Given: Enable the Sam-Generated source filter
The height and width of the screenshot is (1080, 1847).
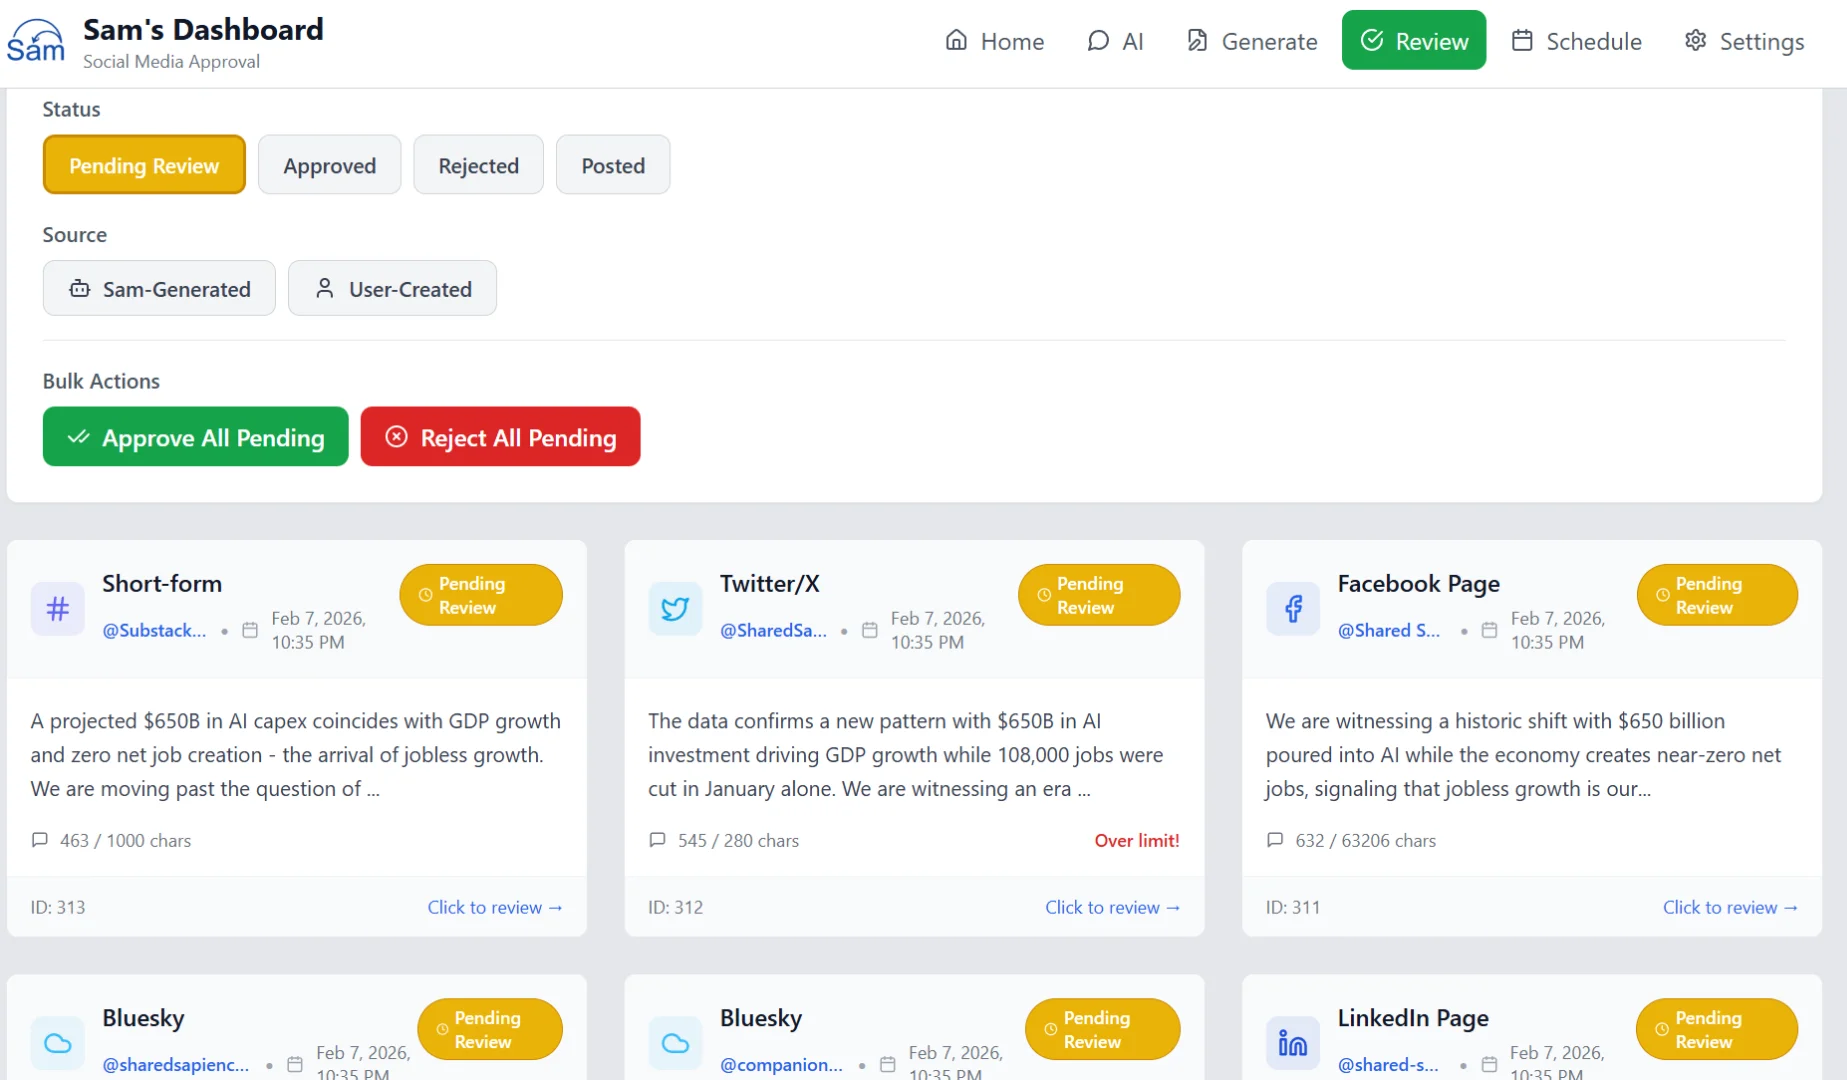Looking at the screenshot, I should pos(159,289).
